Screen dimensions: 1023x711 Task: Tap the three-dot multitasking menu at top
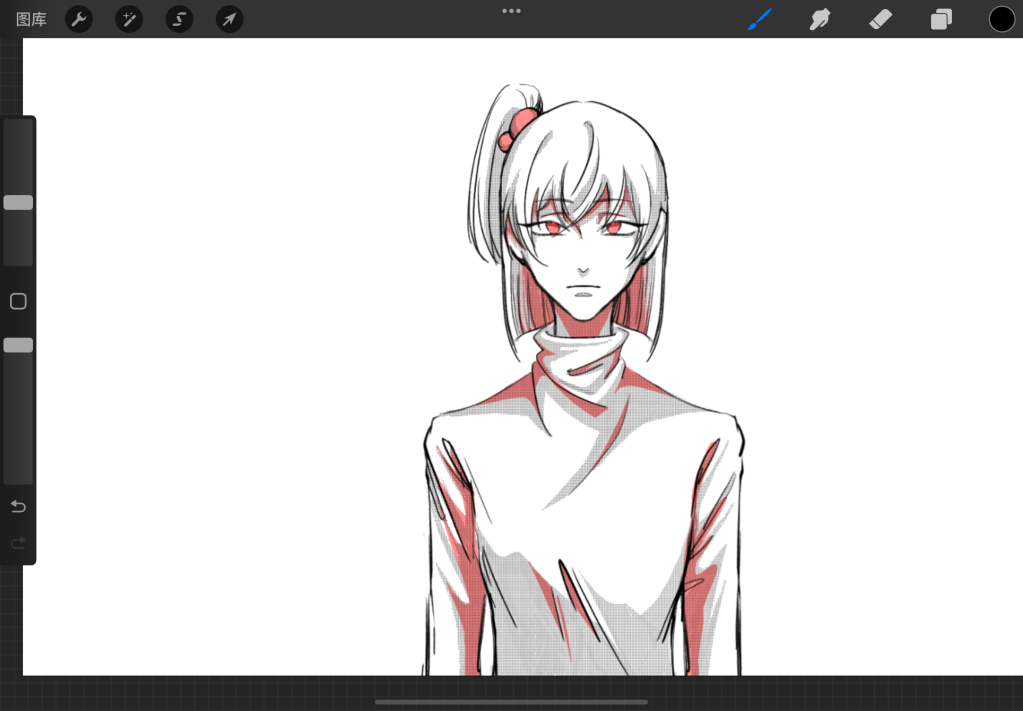tap(511, 11)
